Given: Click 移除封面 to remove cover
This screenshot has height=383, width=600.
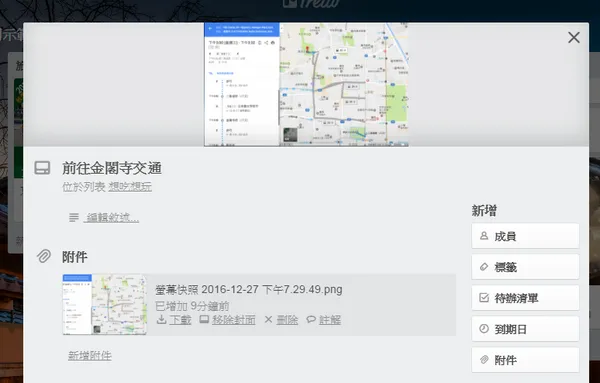Looking at the screenshot, I should 234,319.
